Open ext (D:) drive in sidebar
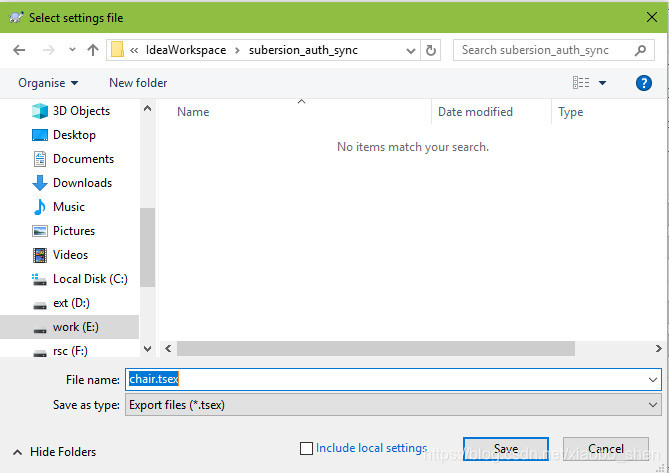This screenshot has height=473, width=669. pos(61,303)
